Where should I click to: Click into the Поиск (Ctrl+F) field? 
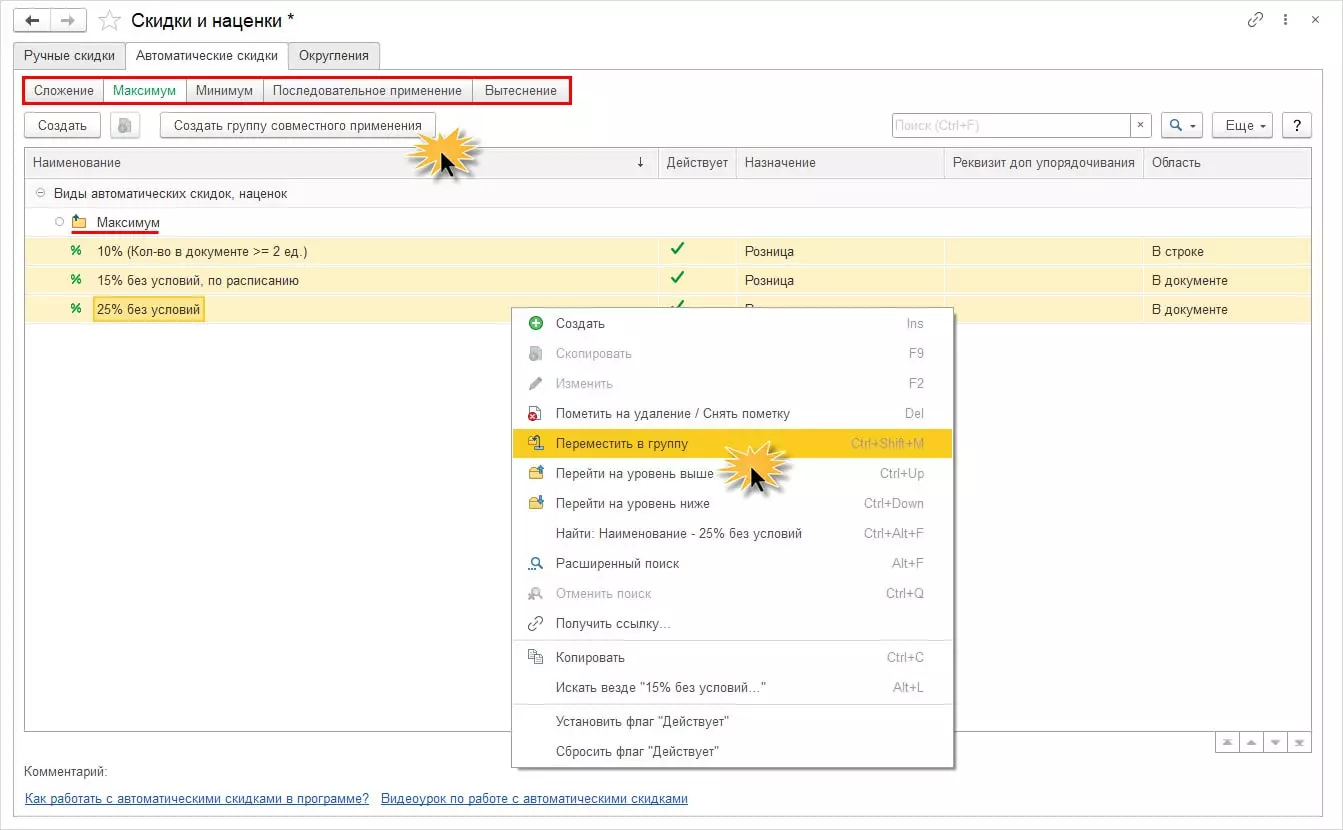(1011, 125)
